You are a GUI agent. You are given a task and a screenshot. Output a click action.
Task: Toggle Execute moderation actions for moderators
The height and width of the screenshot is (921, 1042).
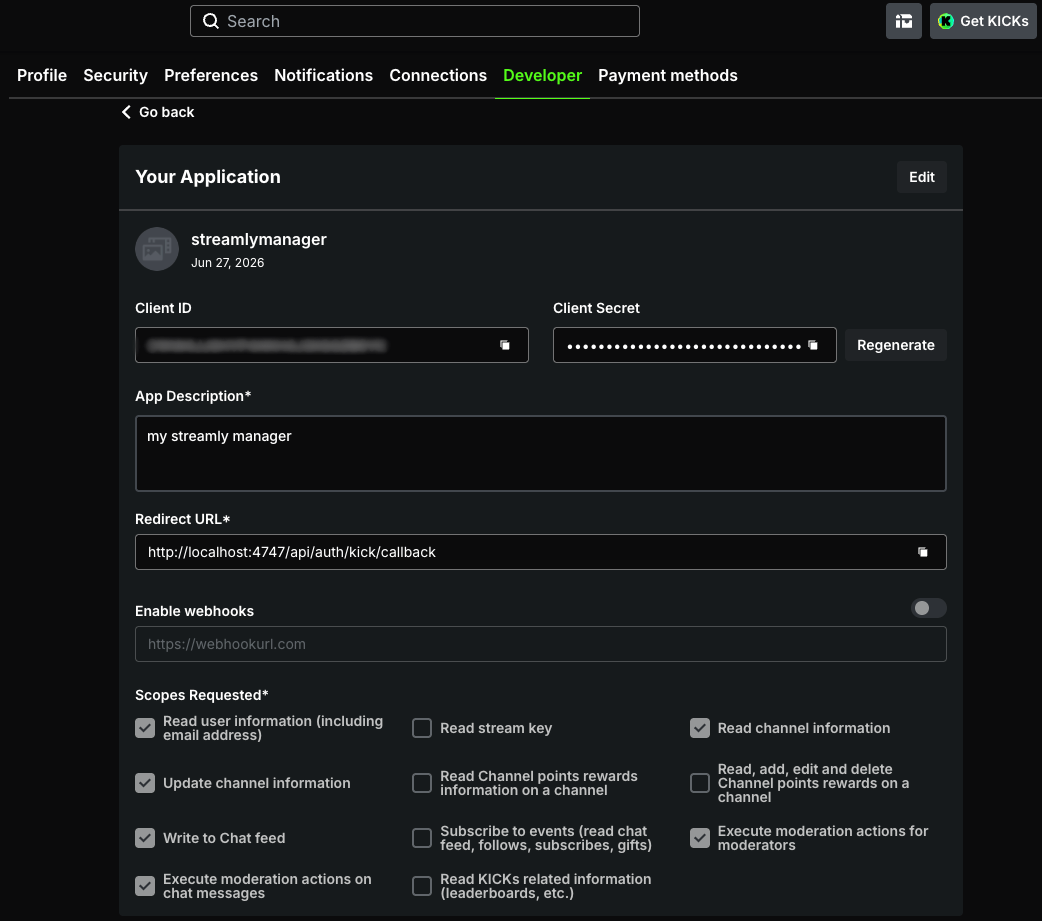[x=700, y=838]
